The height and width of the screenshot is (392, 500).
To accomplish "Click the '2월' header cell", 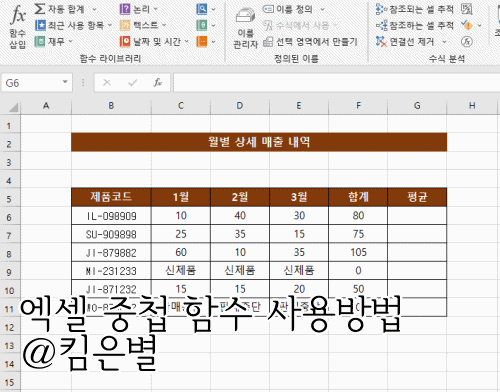I will [x=240, y=197].
